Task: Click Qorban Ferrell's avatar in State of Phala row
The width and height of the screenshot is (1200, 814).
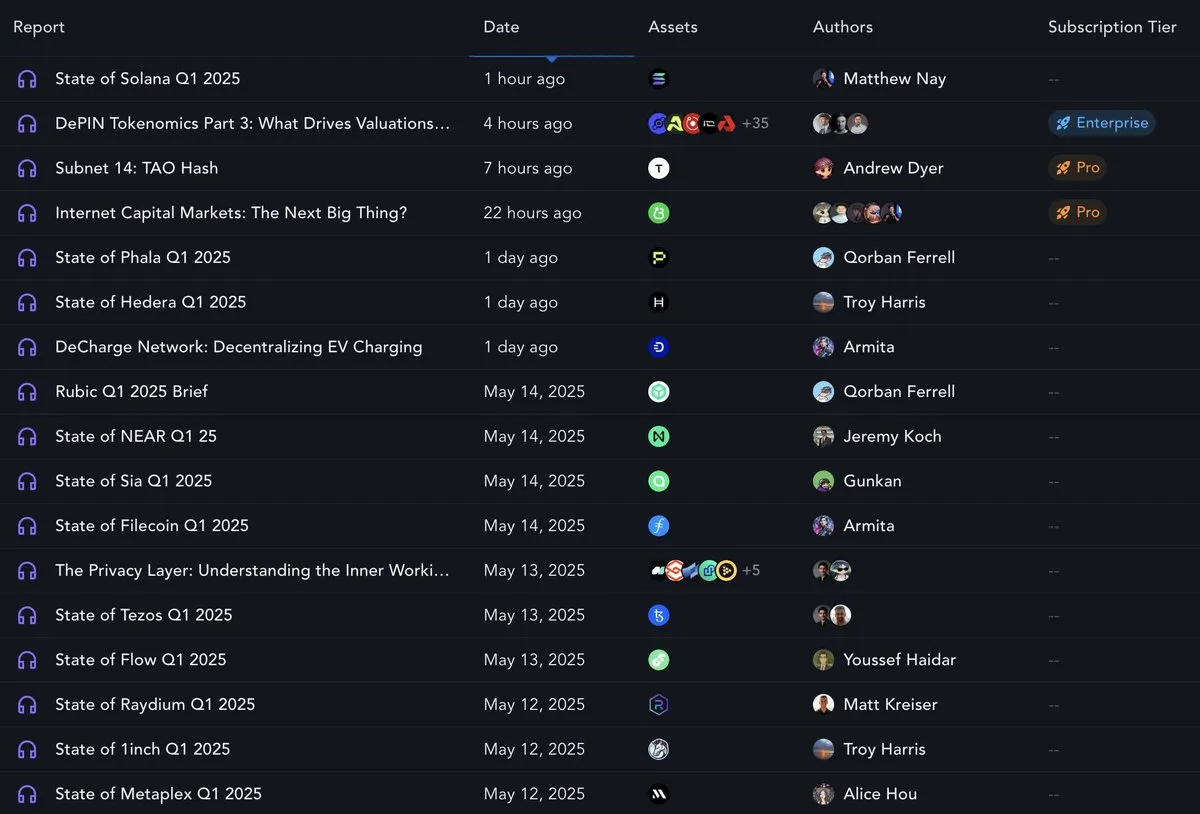Action: coord(823,258)
